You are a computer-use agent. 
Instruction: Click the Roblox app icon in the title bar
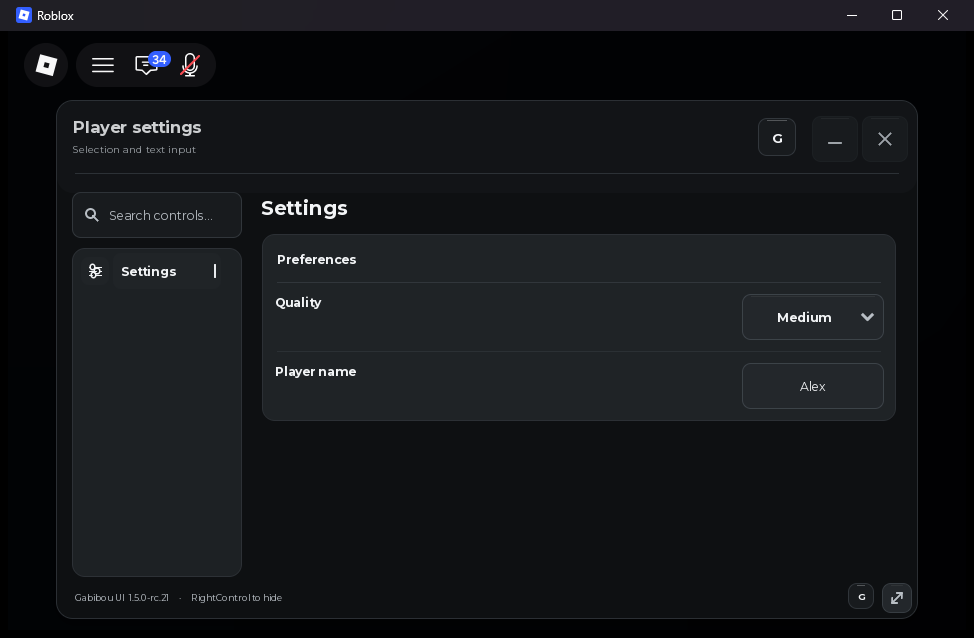(x=24, y=15)
